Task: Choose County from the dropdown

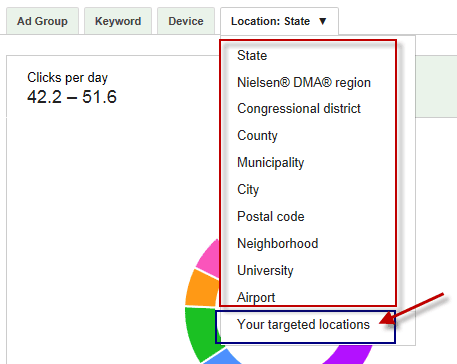Action: (x=257, y=136)
